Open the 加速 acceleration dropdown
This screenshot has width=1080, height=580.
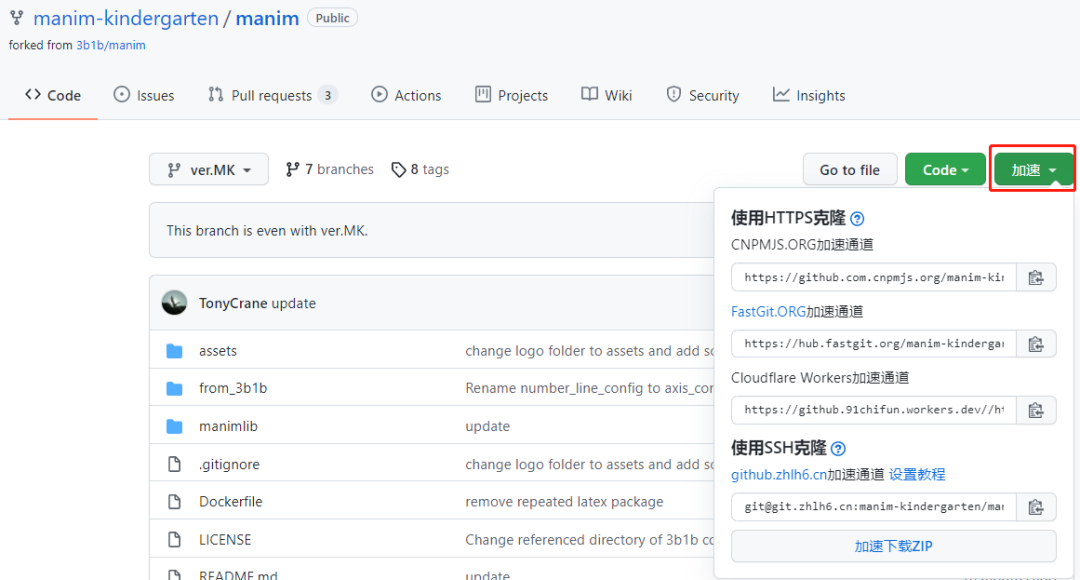1032,169
